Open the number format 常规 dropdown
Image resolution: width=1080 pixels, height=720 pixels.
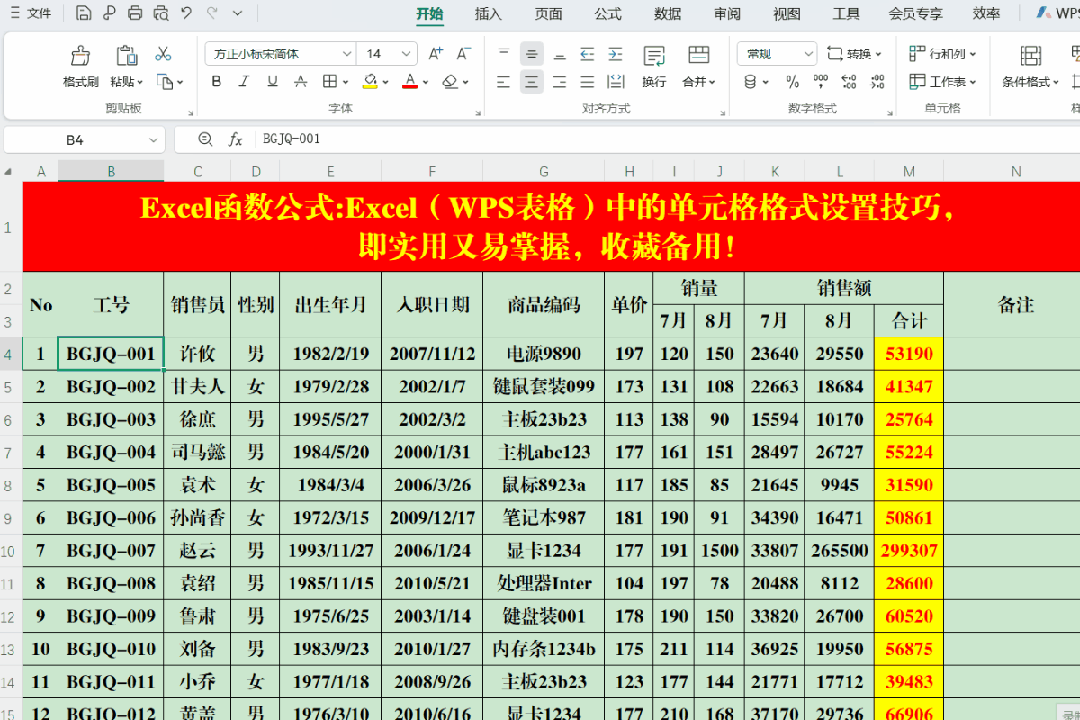(808, 54)
